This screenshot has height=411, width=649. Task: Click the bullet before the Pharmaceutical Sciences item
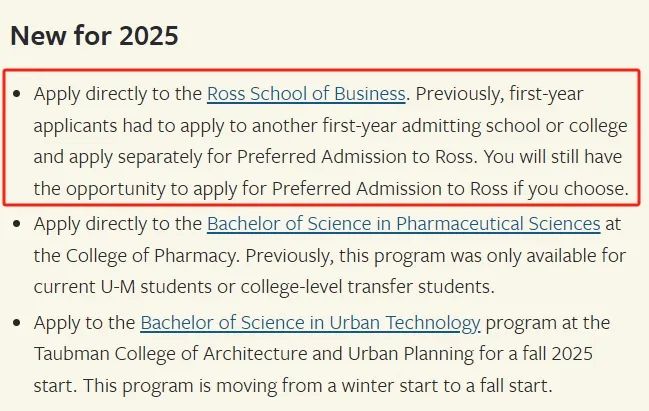(17, 224)
